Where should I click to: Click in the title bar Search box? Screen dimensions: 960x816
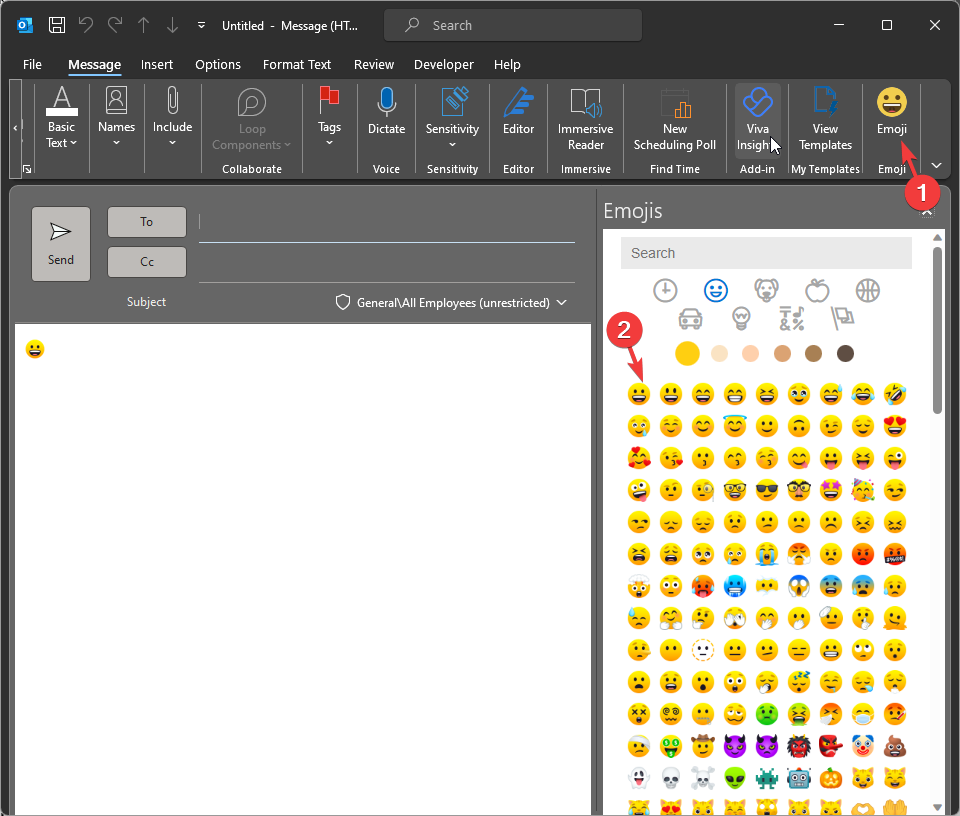point(513,25)
